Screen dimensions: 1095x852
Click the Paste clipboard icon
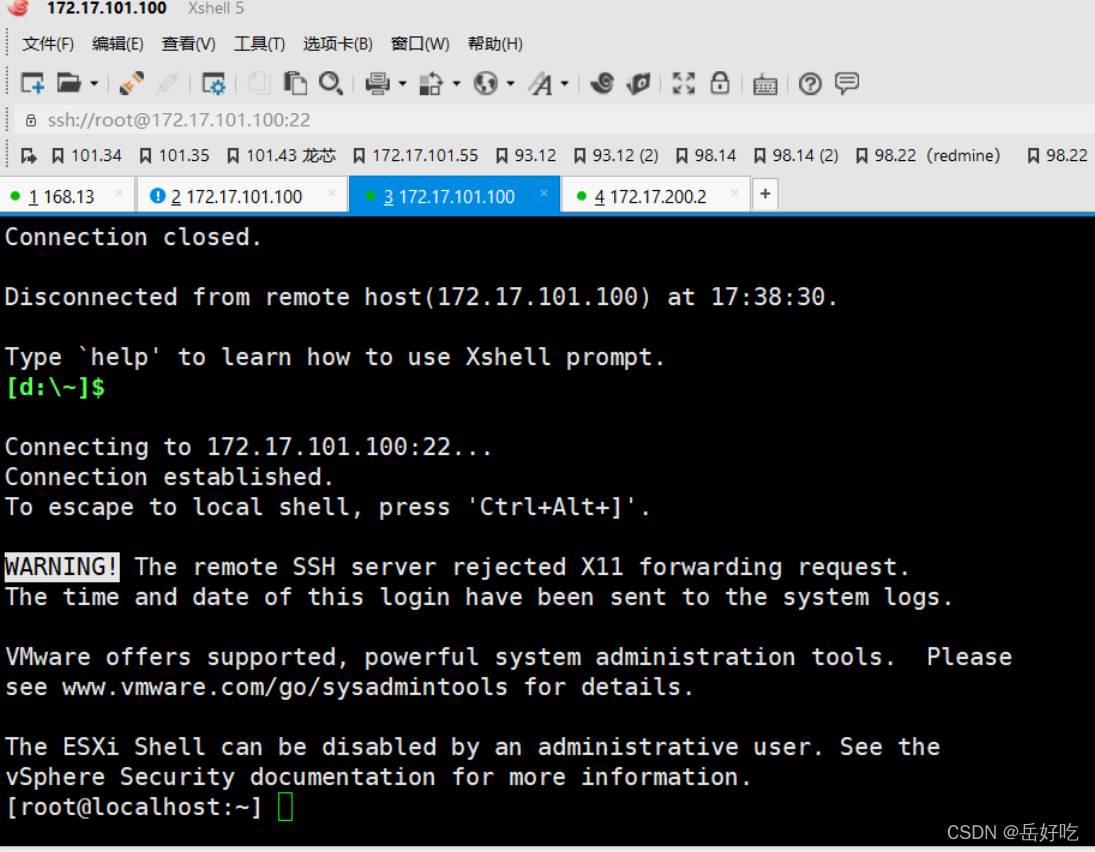(295, 84)
